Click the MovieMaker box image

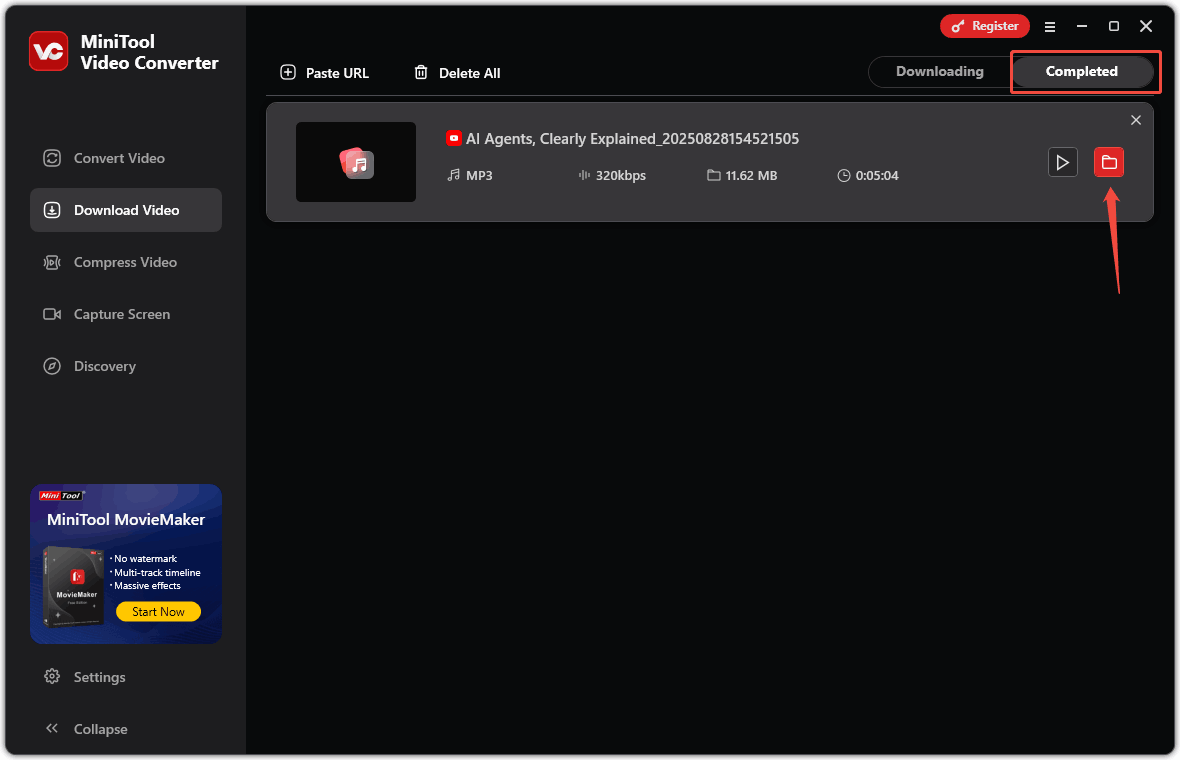(73, 586)
